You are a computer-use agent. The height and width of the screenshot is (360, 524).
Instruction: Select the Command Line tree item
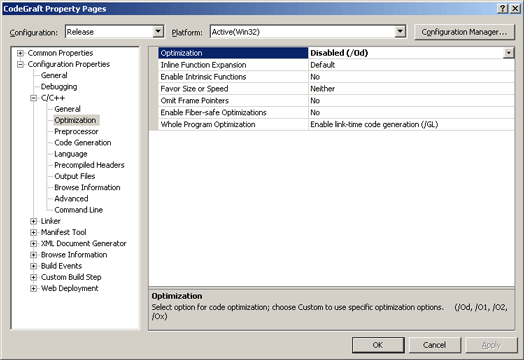coord(79,210)
